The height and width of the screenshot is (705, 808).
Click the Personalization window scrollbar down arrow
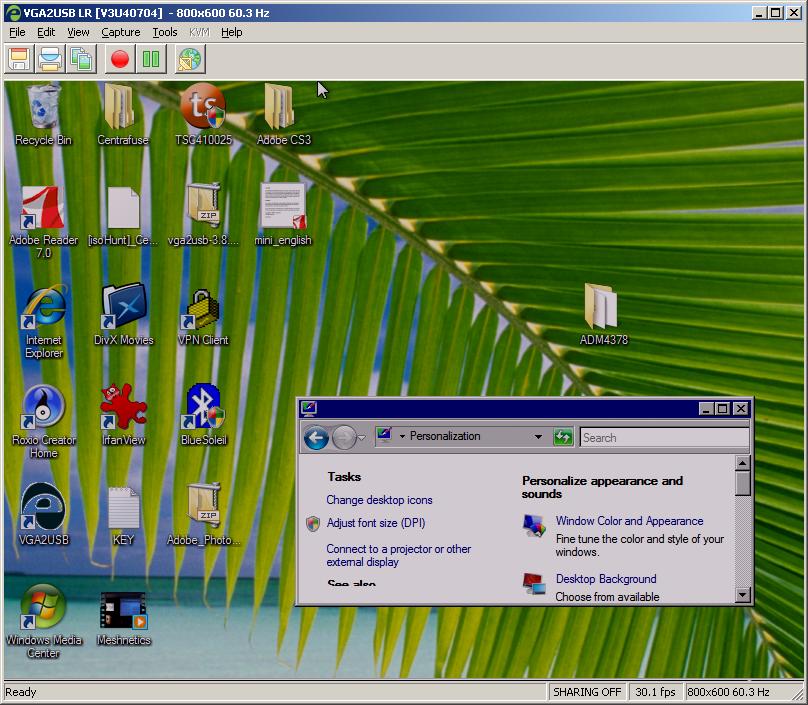[742, 594]
